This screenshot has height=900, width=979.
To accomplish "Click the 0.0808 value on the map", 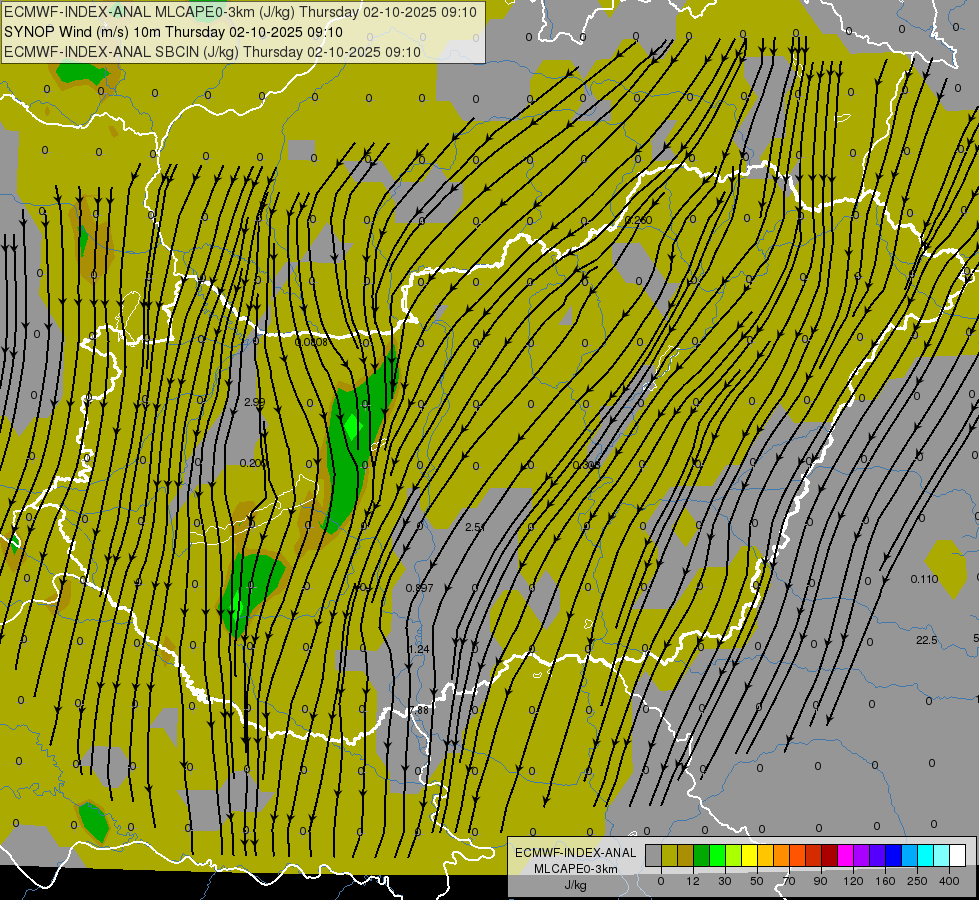I will click(x=311, y=342).
